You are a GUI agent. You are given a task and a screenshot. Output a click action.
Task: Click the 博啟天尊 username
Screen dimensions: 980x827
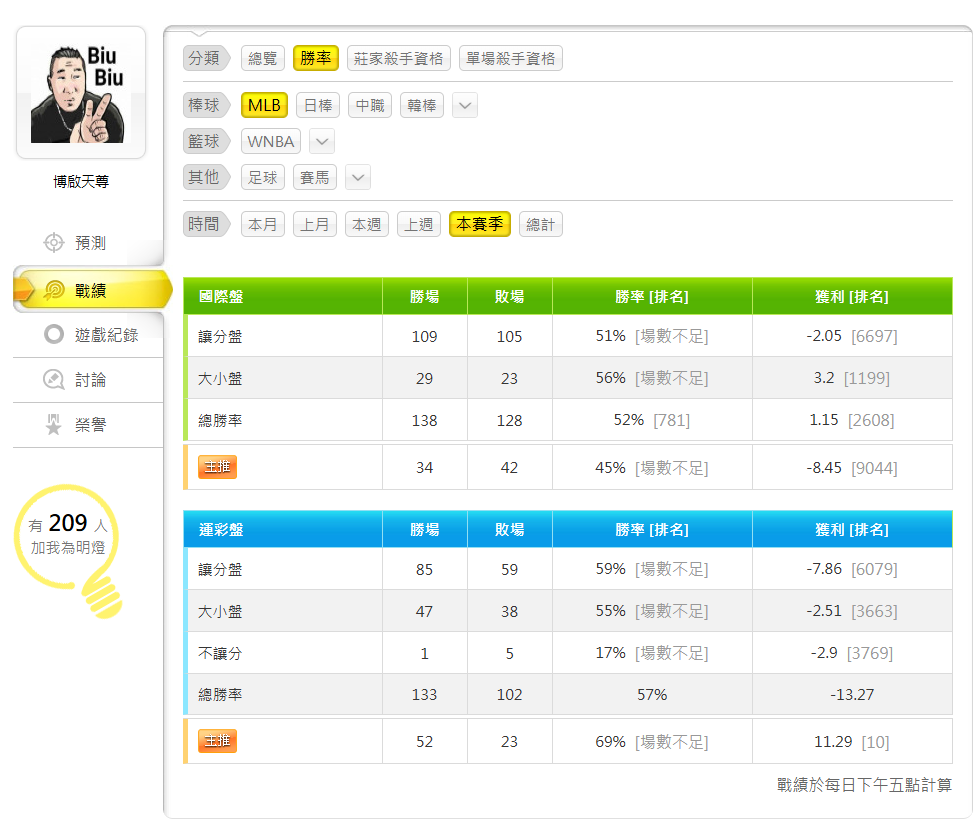click(x=81, y=181)
